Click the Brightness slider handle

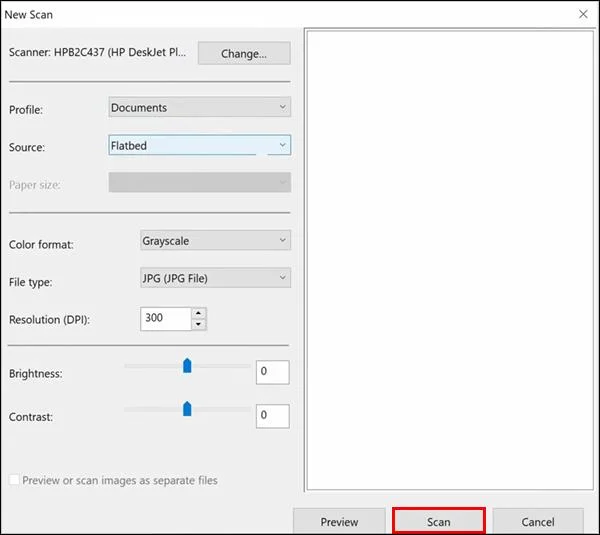(x=187, y=366)
